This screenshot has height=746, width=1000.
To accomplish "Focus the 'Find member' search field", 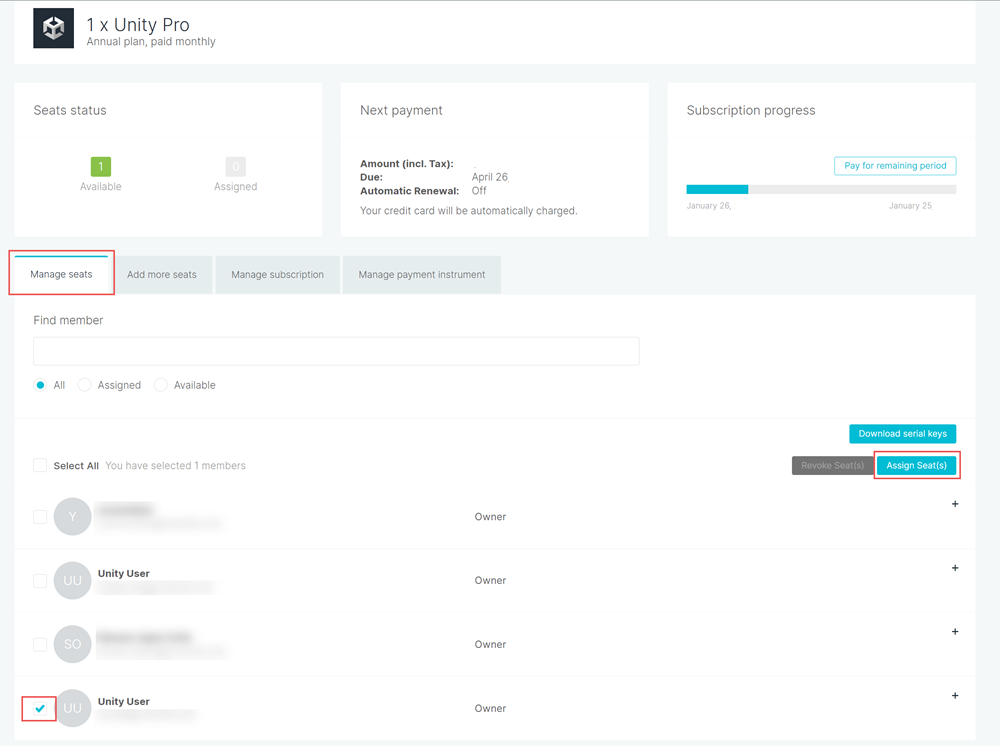I will 336,351.
